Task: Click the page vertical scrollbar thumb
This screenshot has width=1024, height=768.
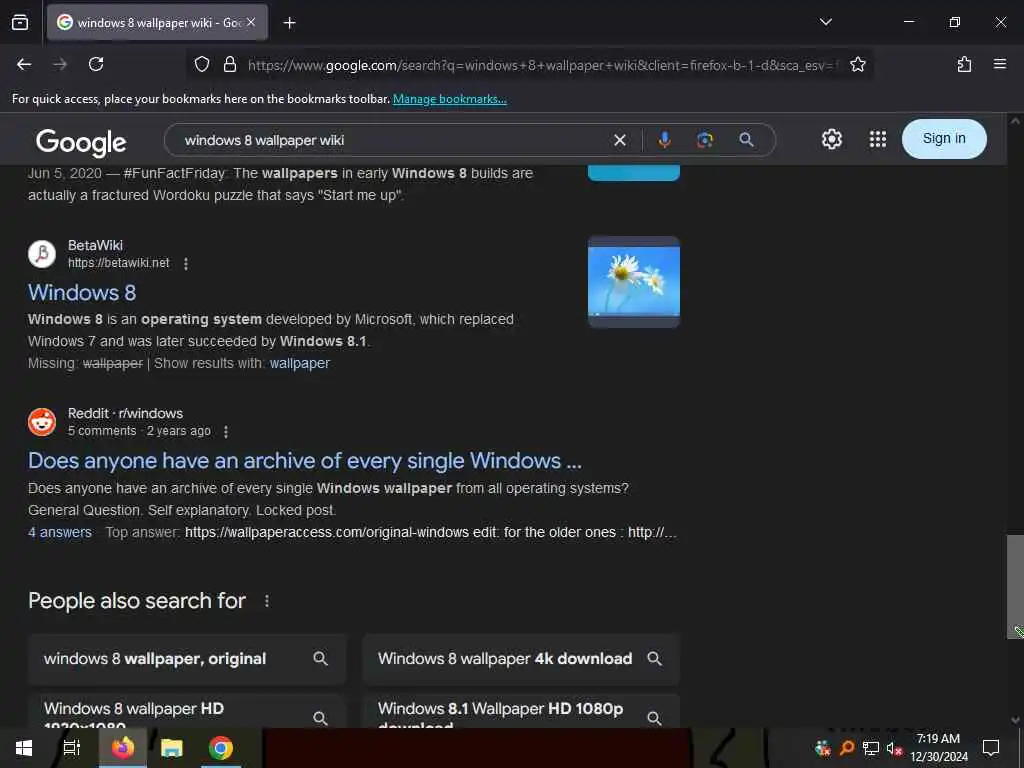Action: coord(1014,586)
